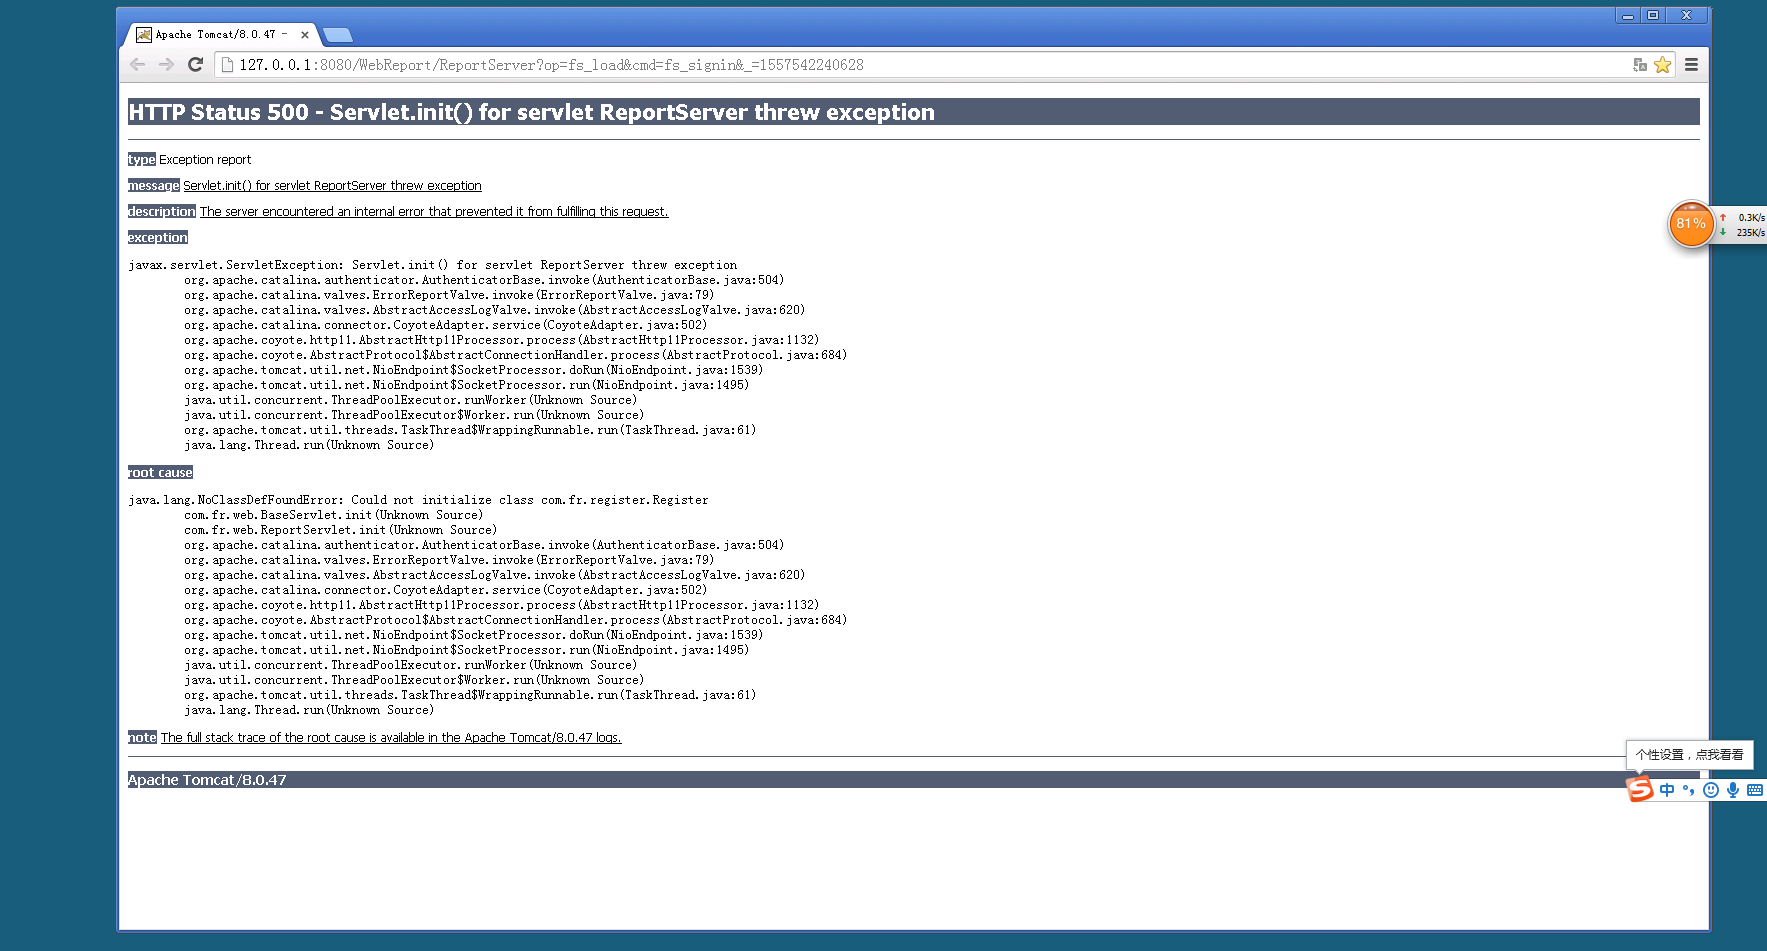Click the 'type' label
The height and width of the screenshot is (951, 1767).
click(x=142, y=159)
